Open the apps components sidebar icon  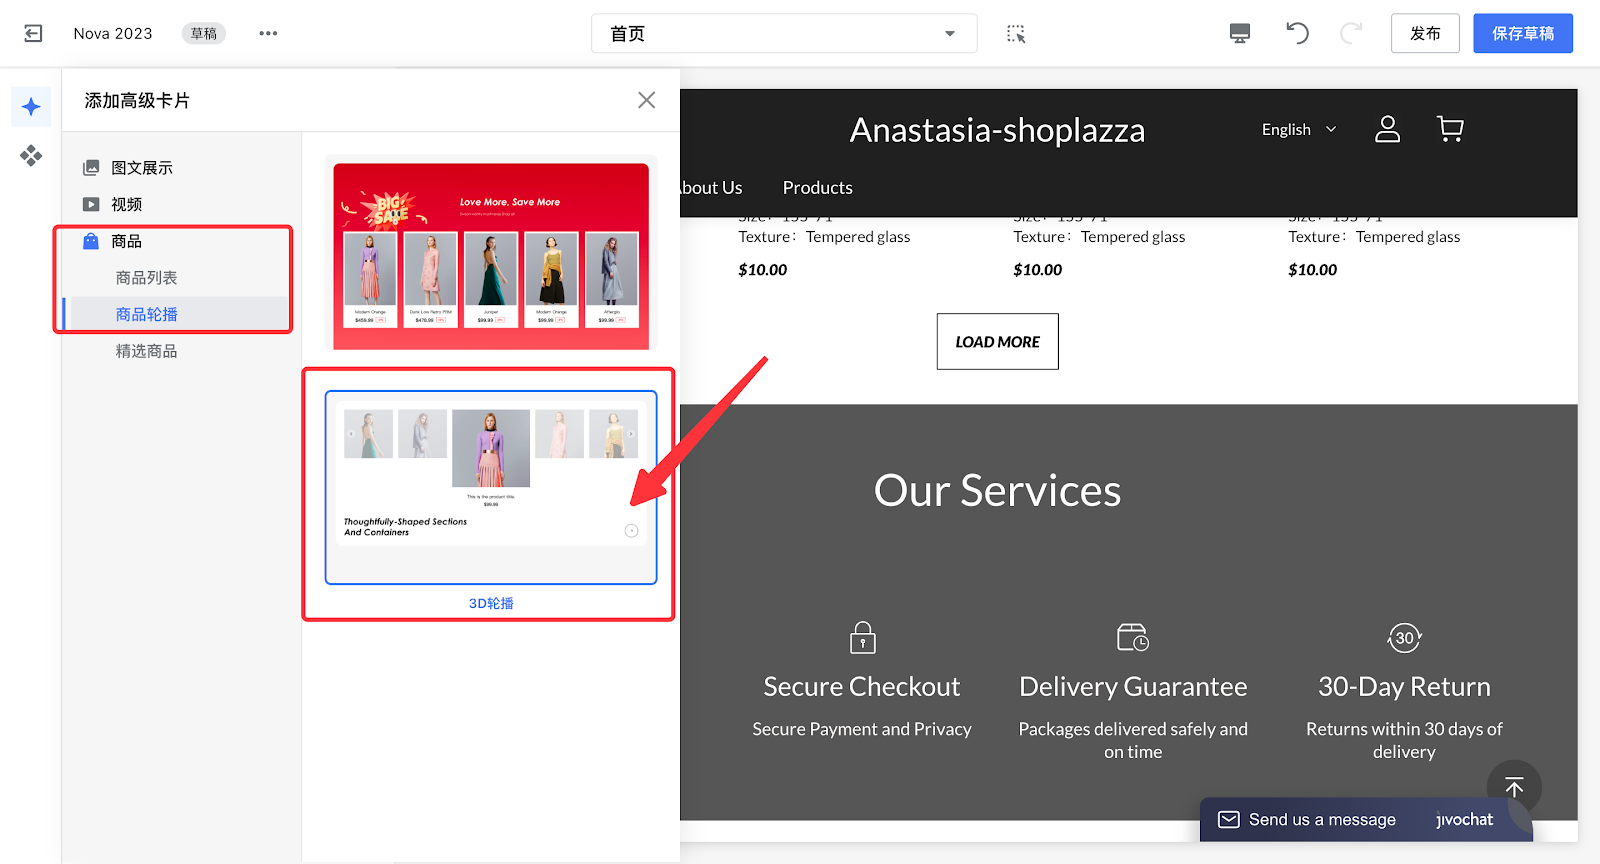point(31,155)
